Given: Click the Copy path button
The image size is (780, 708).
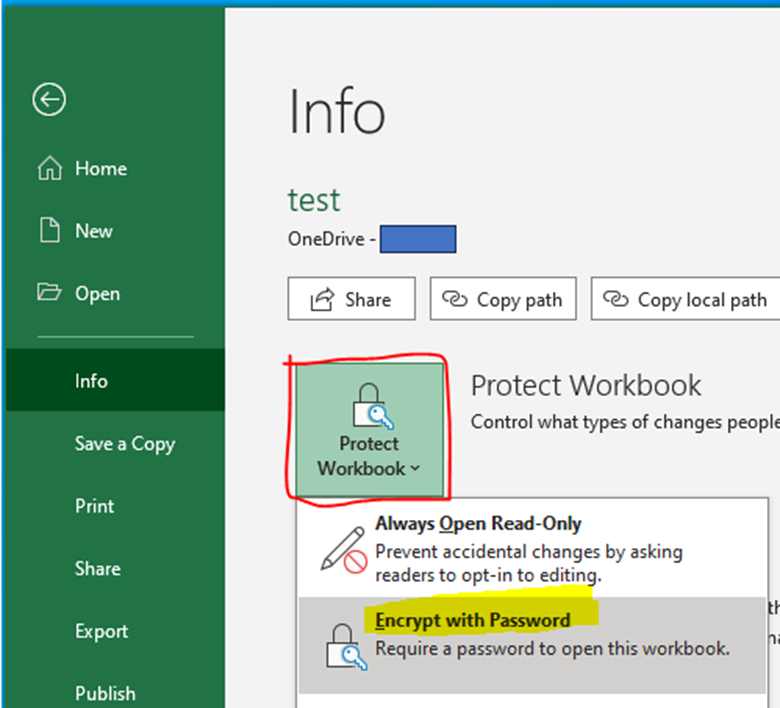Looking at the screenshot, I should tap(503, 299).
